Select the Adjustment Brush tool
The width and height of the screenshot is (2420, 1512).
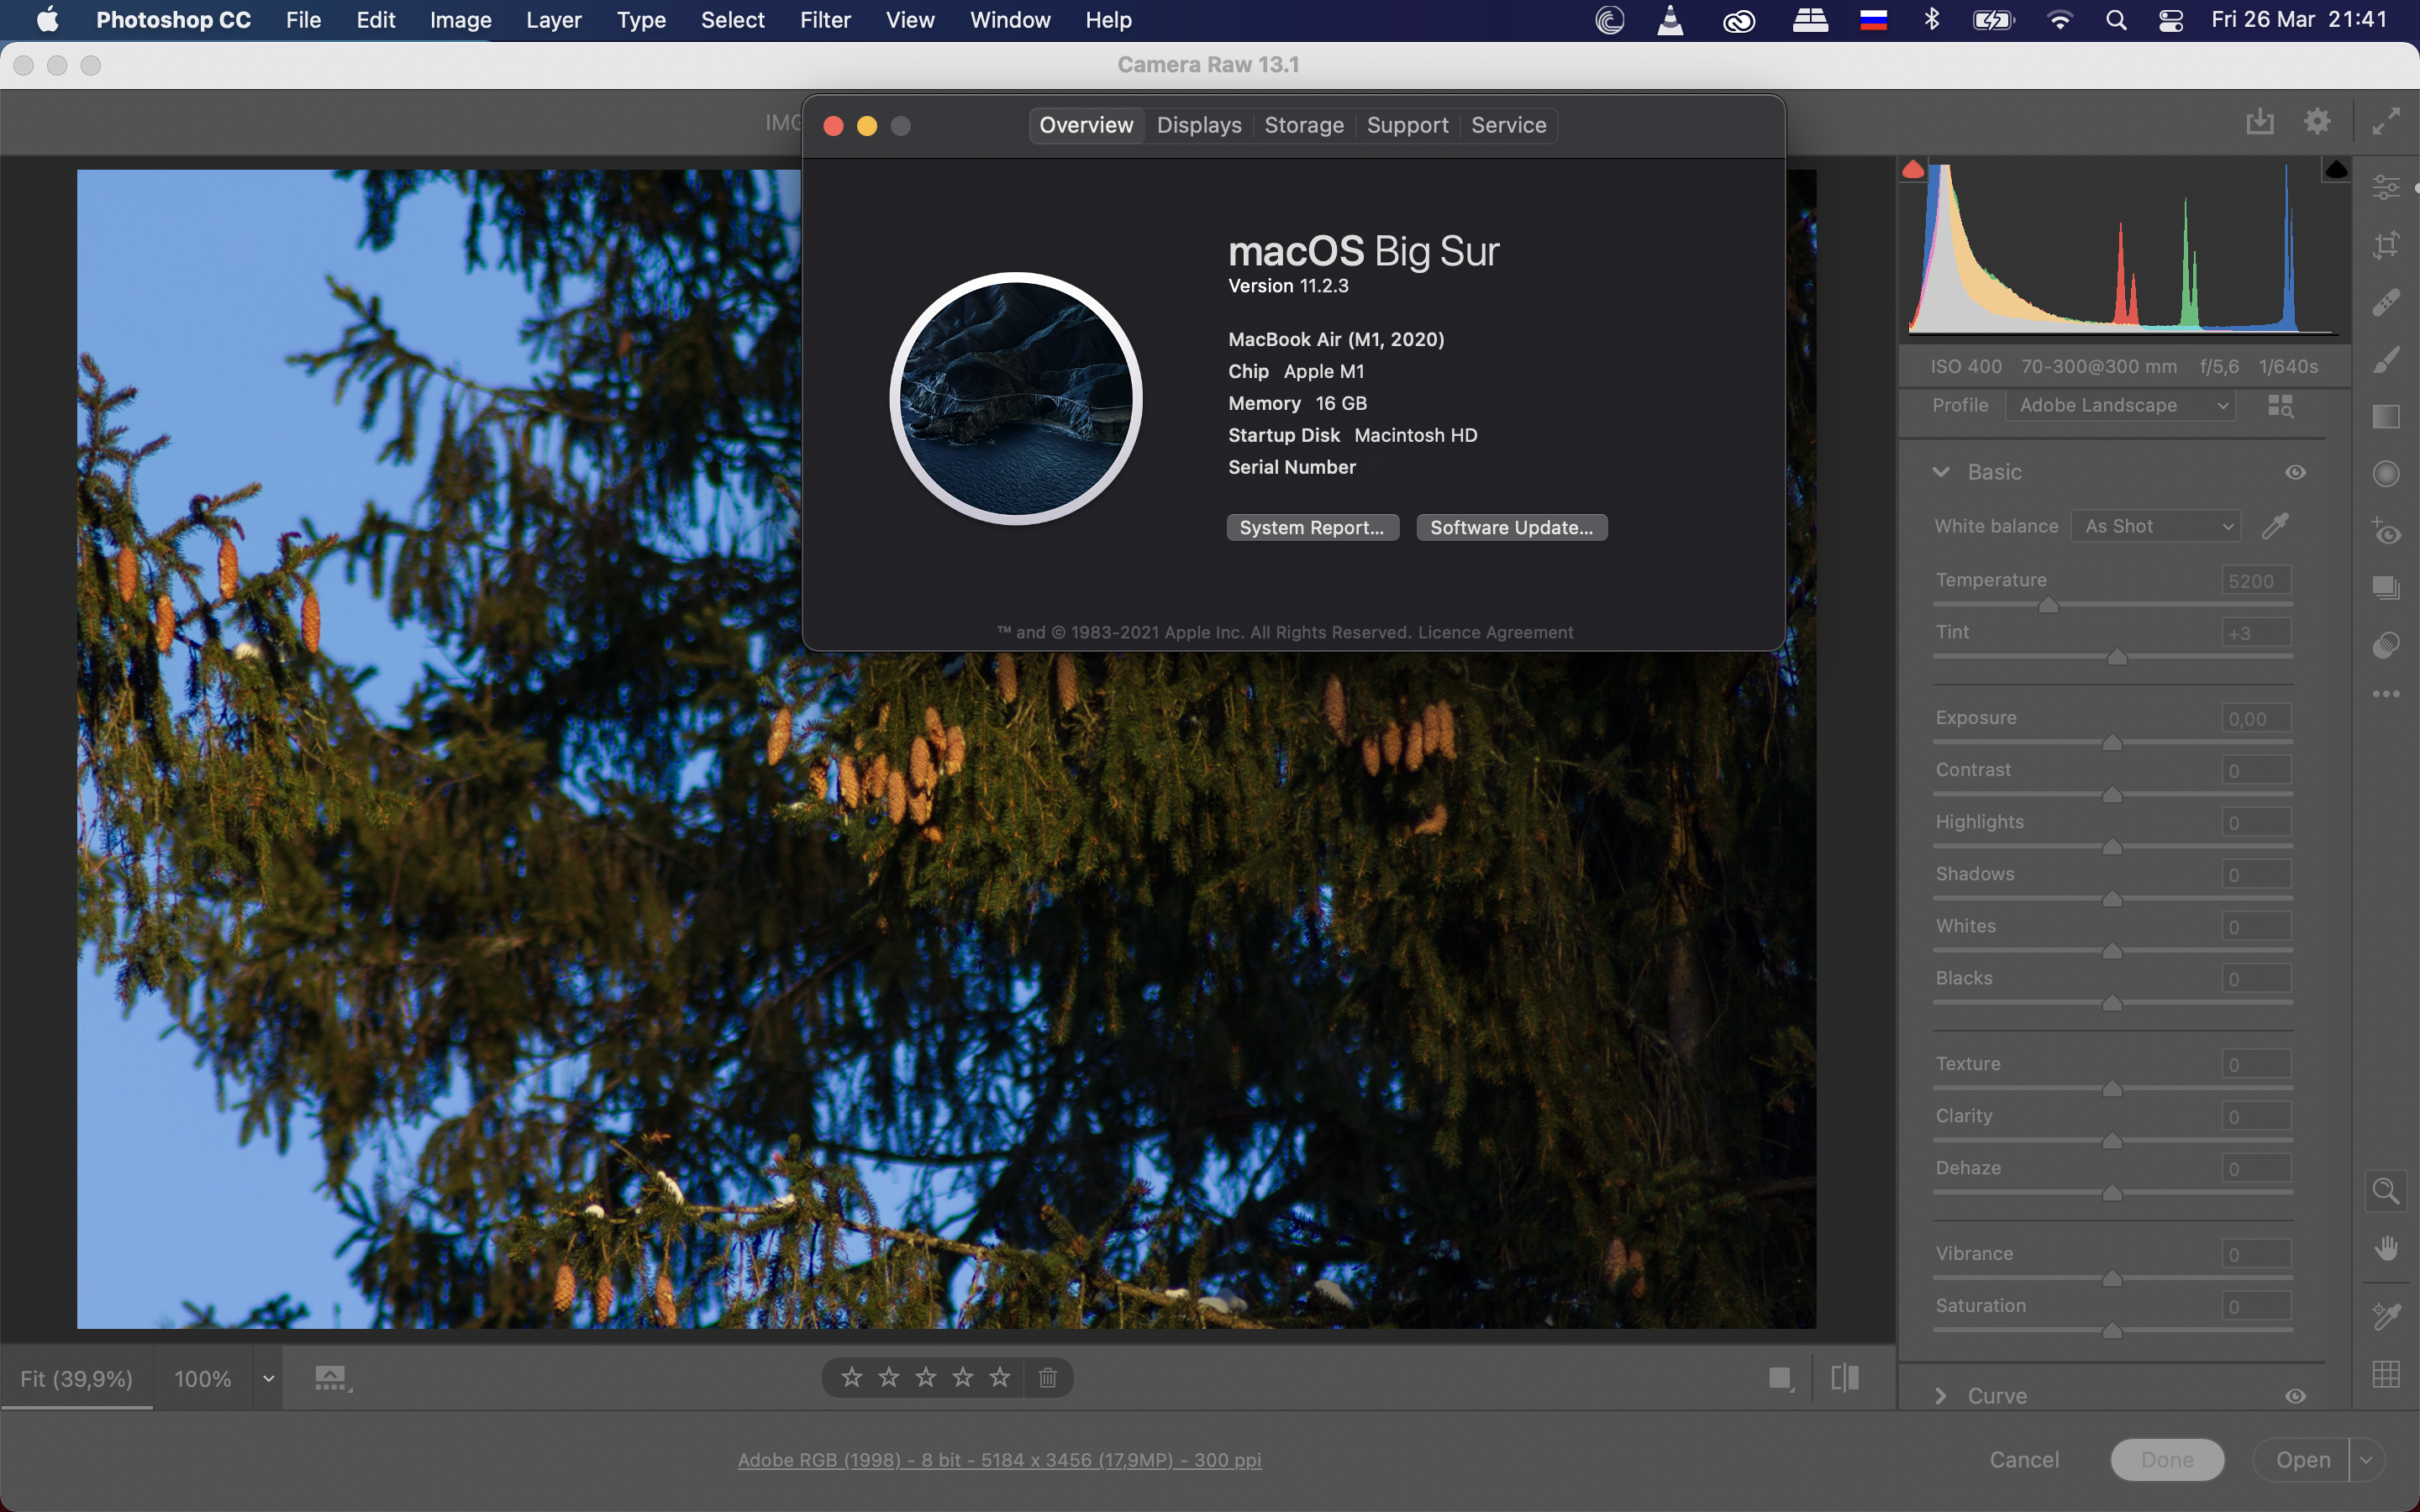(2386, 360)
